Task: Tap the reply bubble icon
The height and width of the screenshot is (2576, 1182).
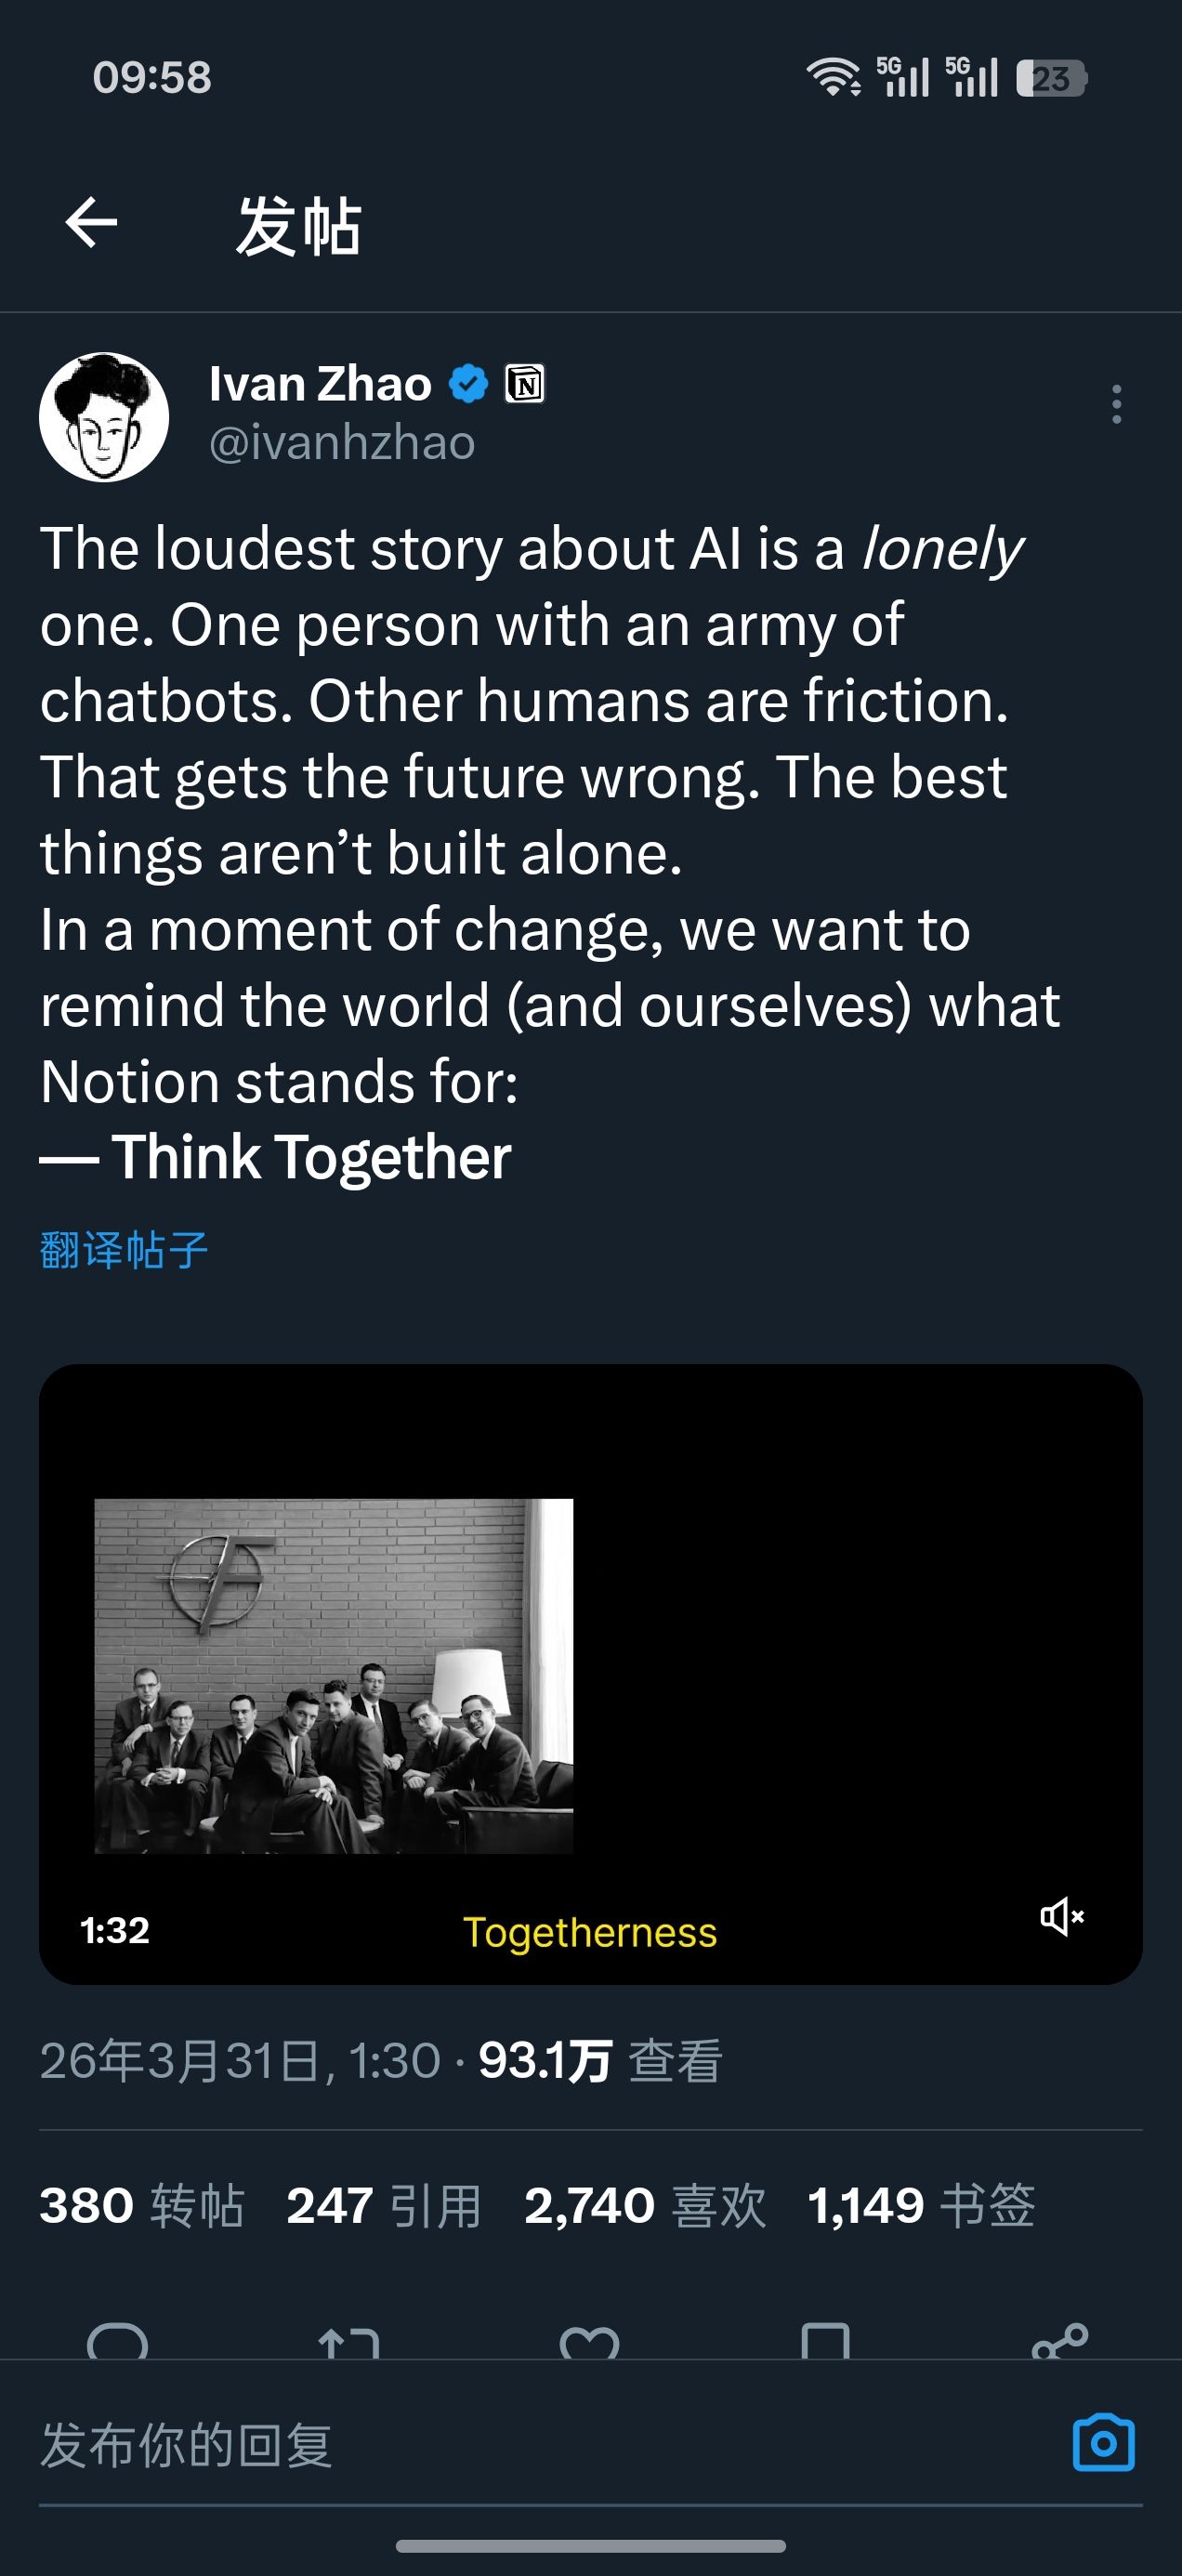Action: coord(117,2342)
